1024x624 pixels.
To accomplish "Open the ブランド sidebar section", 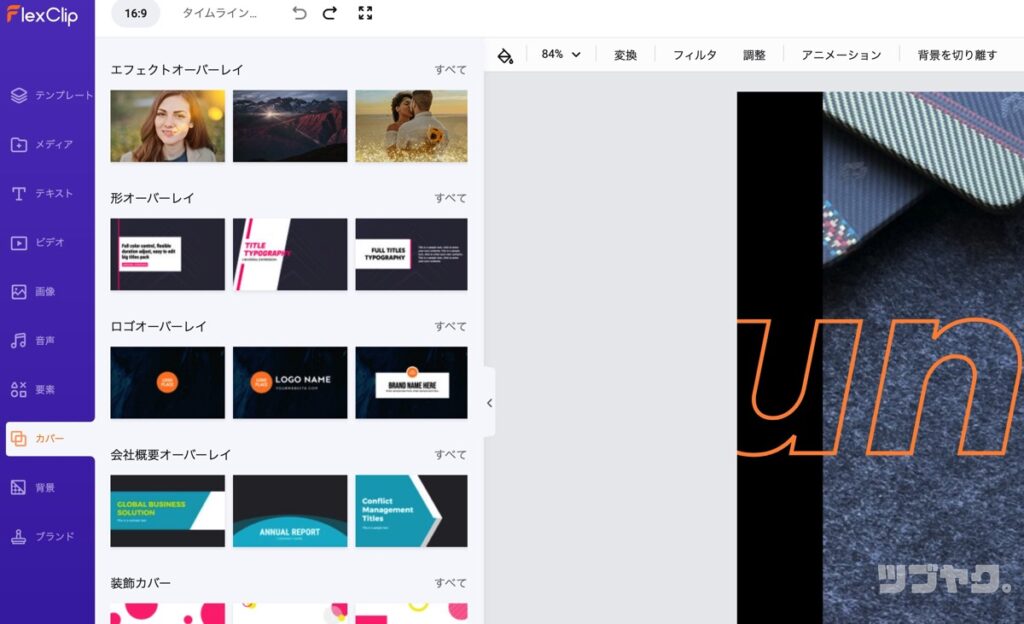I will click(x=43, y=537).
